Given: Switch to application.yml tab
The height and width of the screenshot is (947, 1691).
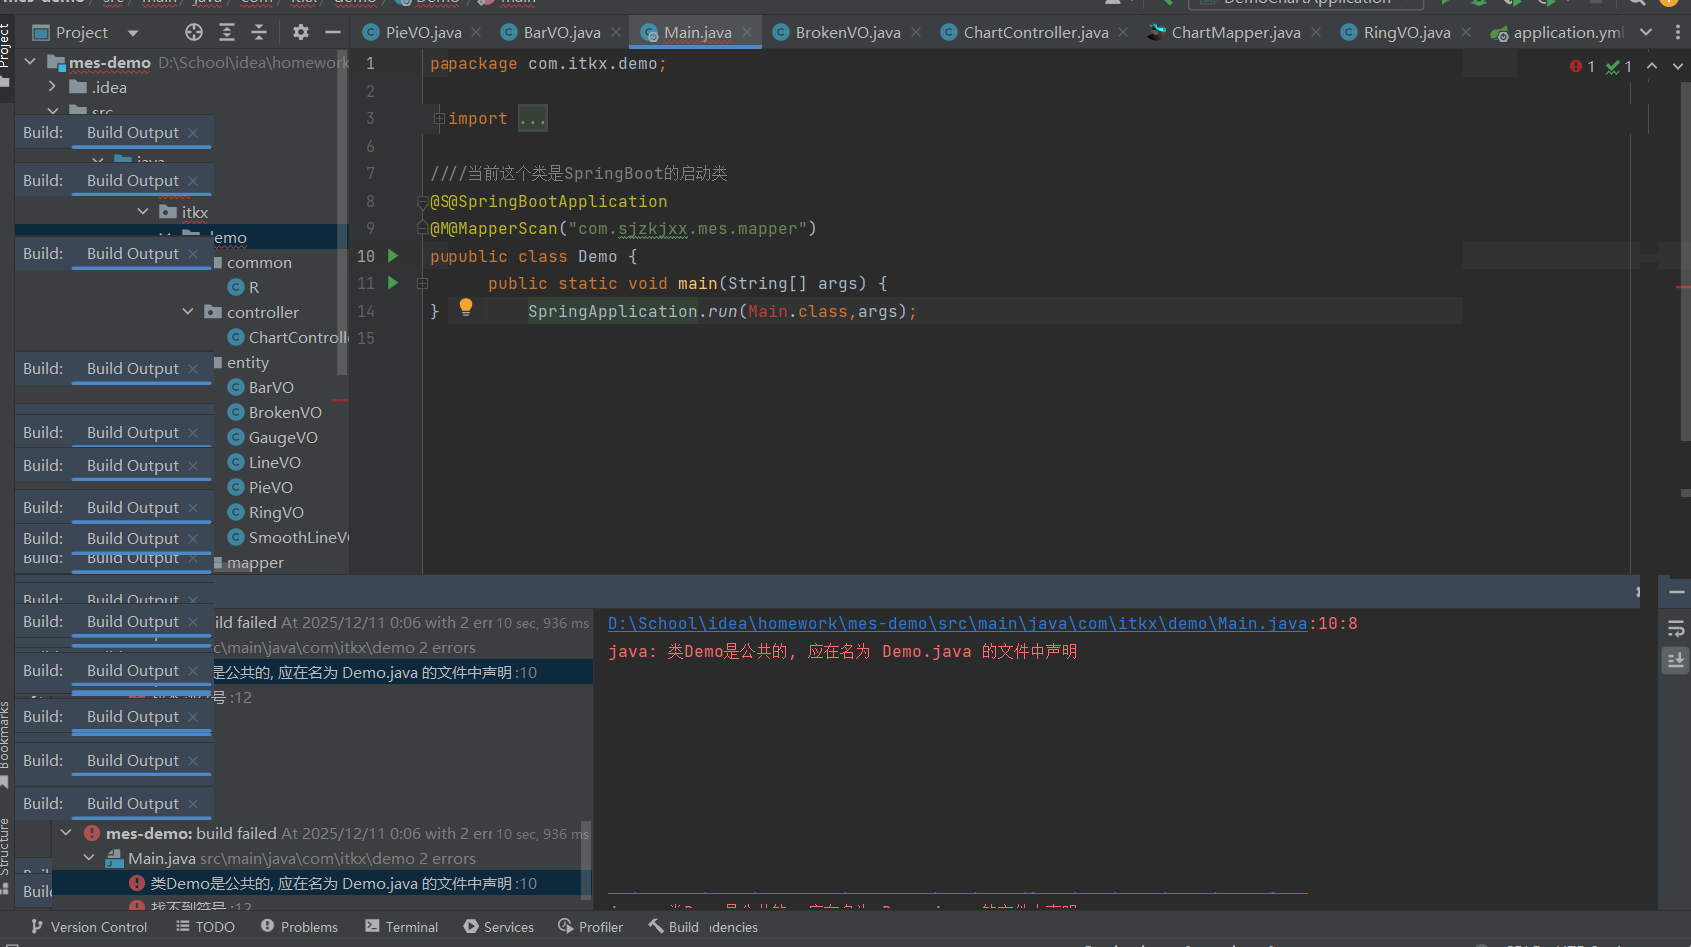Looking at the screenshot, I should pyautogui.click(x=1557, y=32).
